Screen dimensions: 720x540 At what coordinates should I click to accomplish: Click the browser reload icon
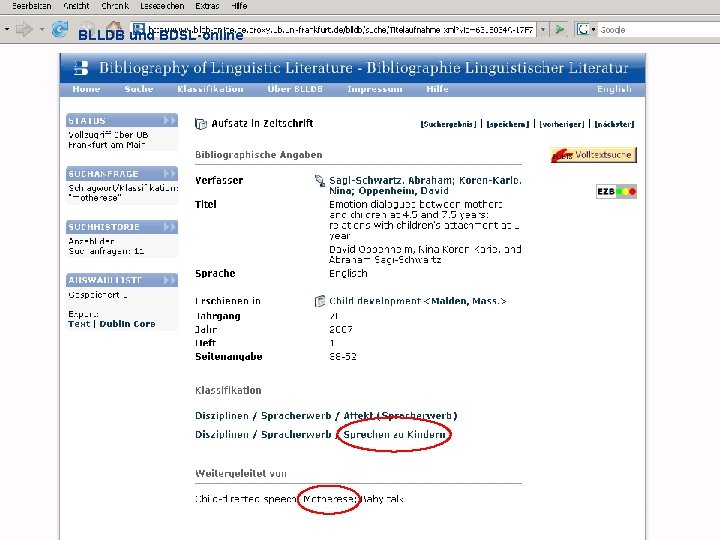coord(60,29)
